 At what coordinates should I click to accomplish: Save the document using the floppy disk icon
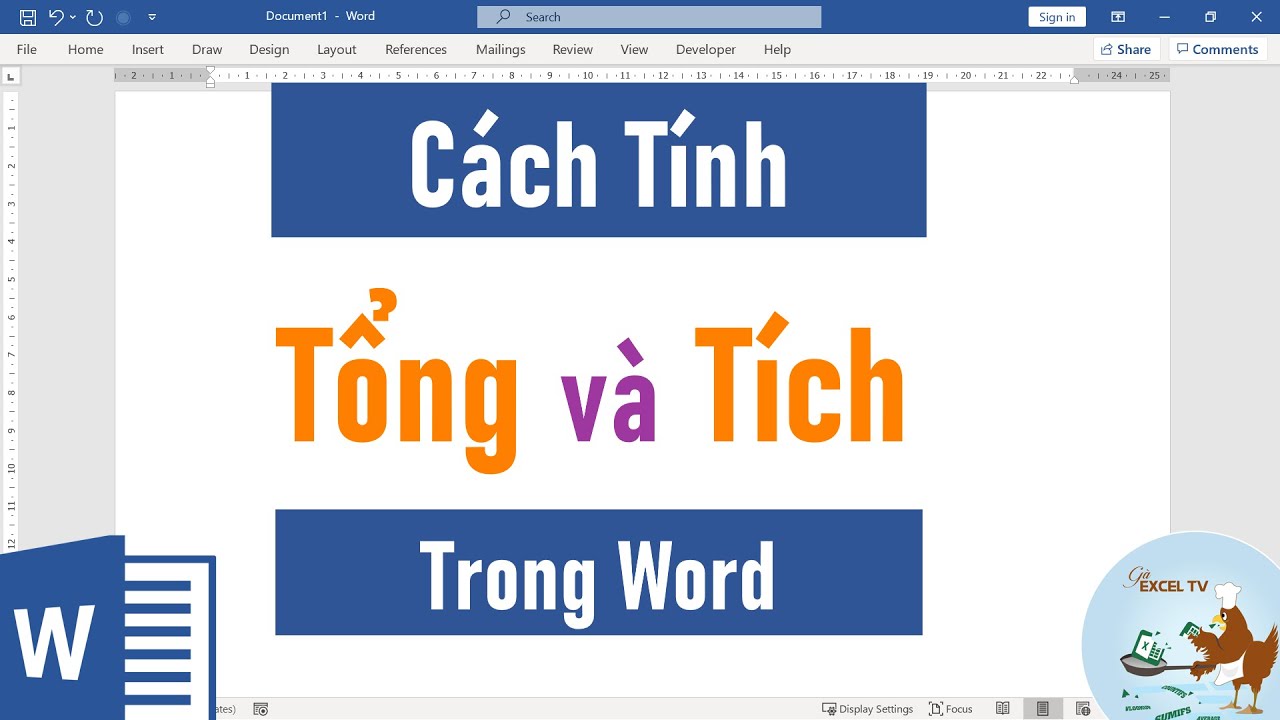tap(28, 17)
